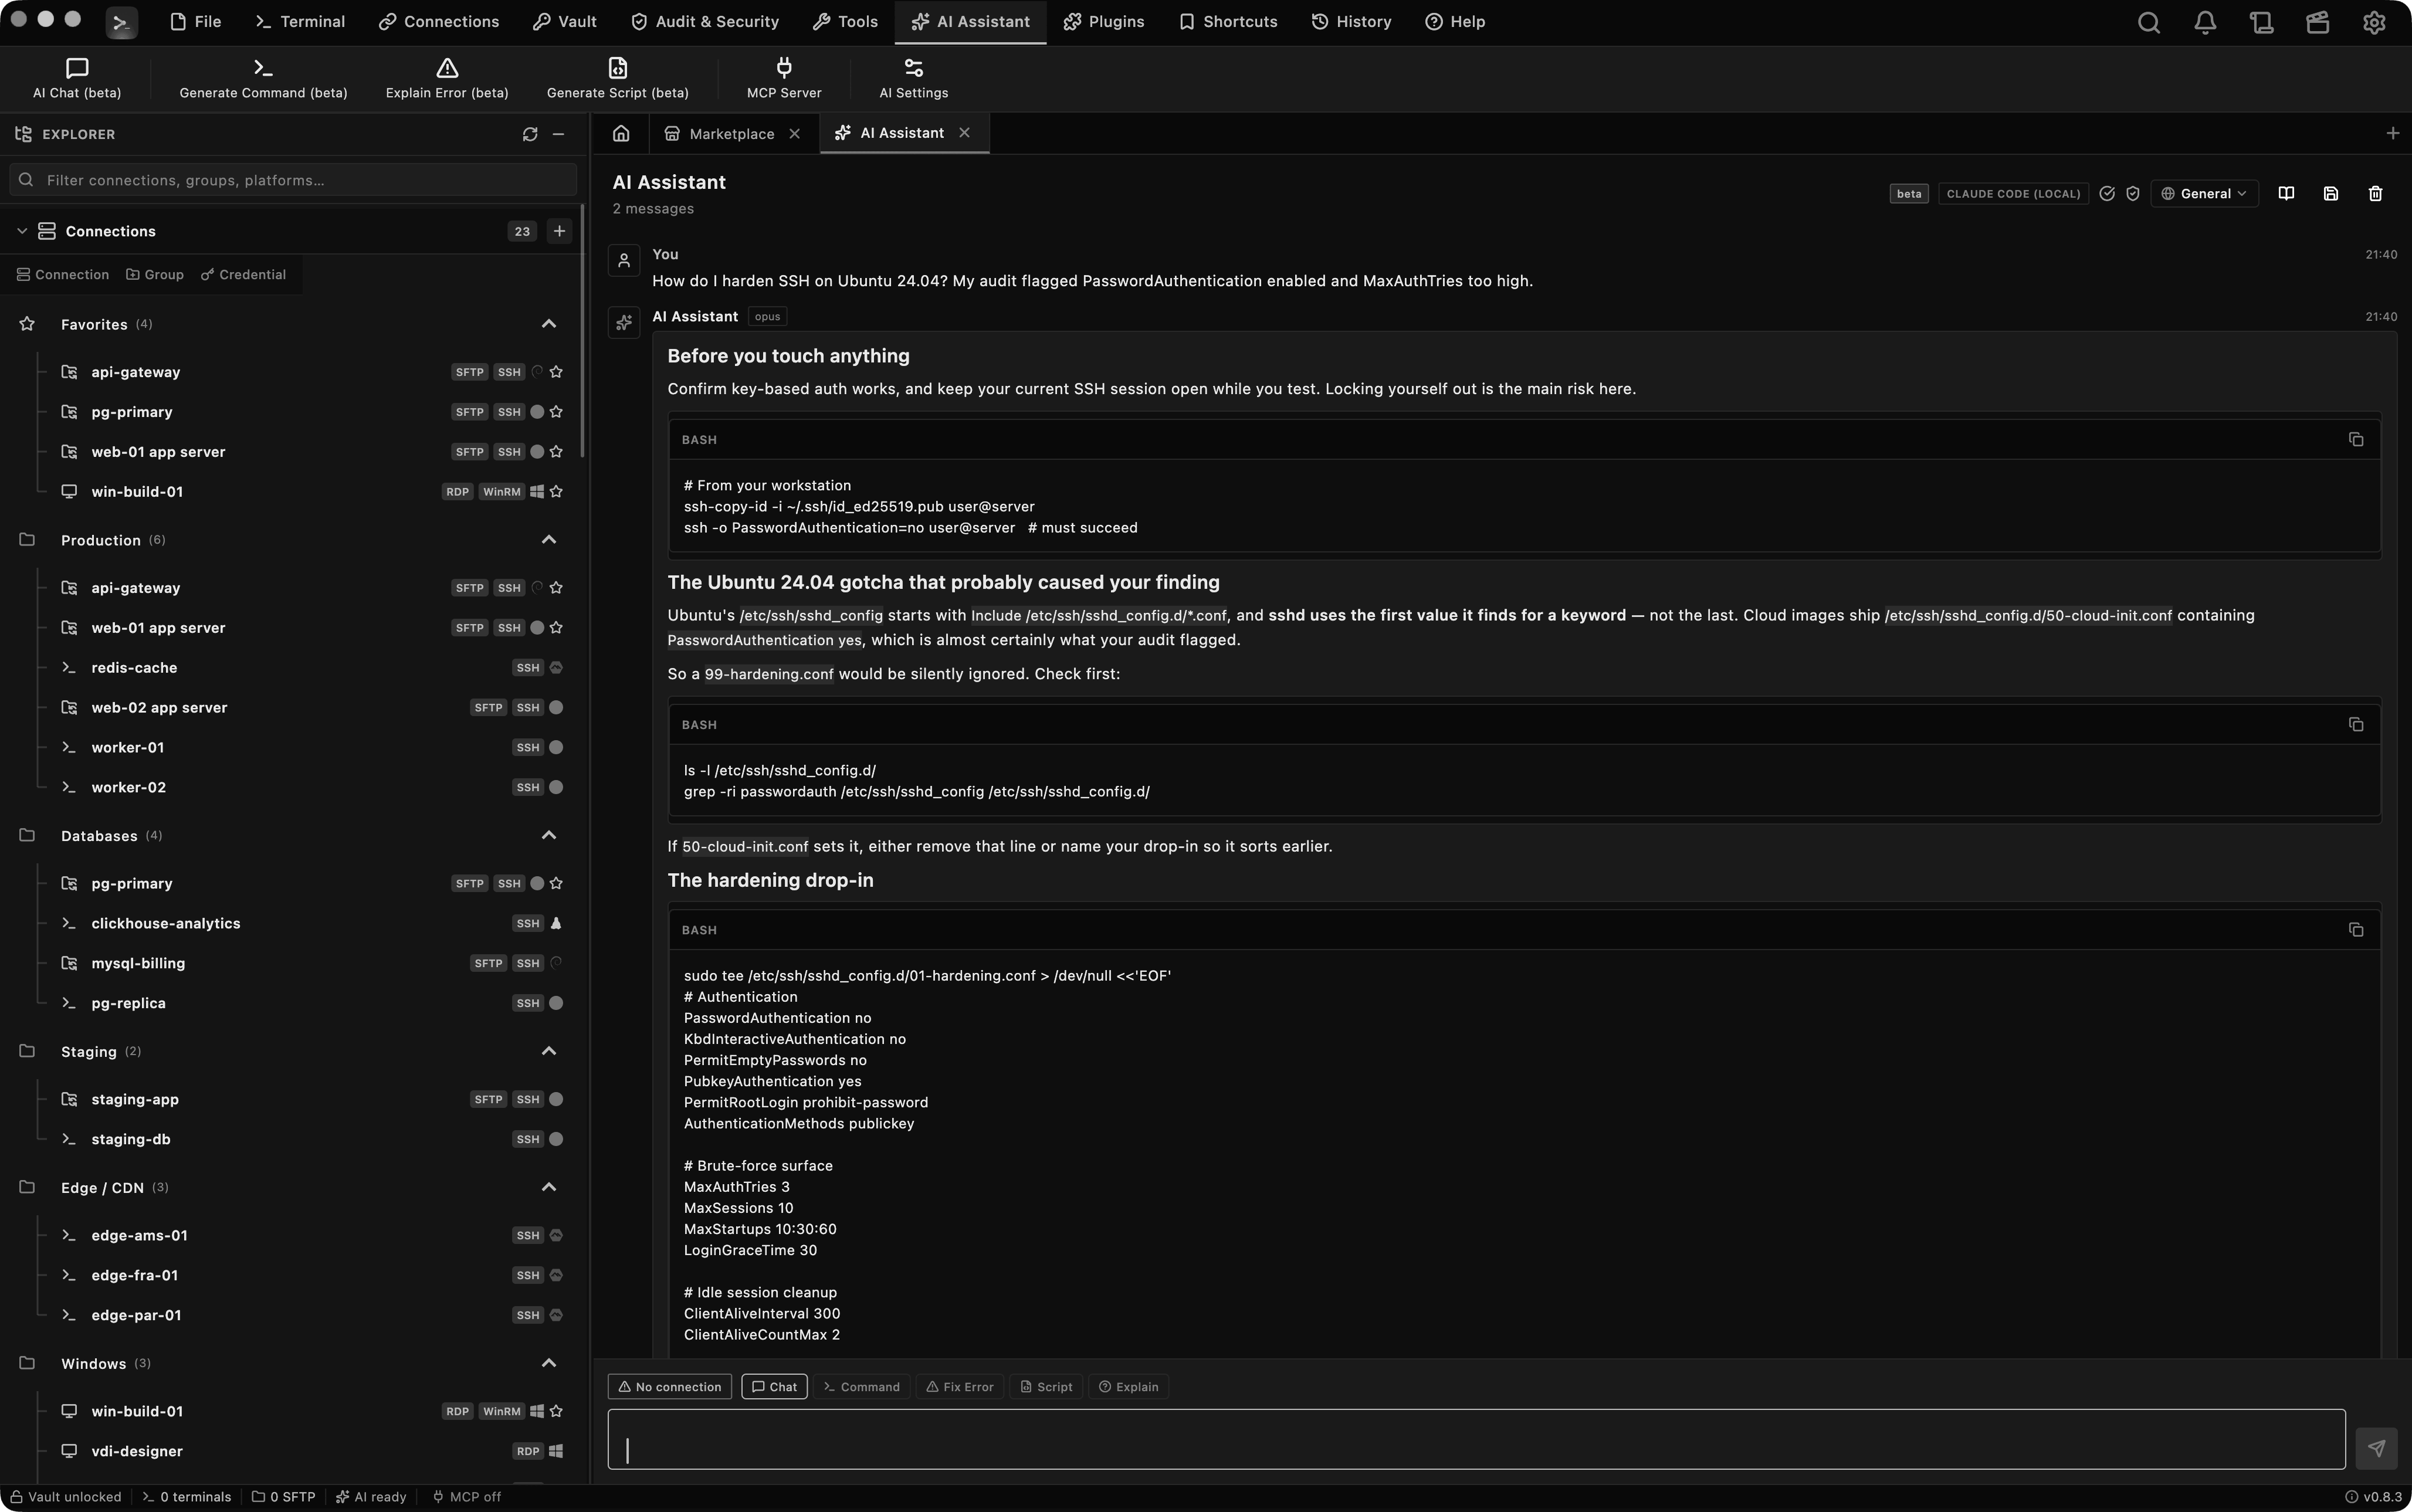The width and height of the screenshot is (2412, 1512).
Task: Copy the hardening drop-in code block
Action: 2356,929
